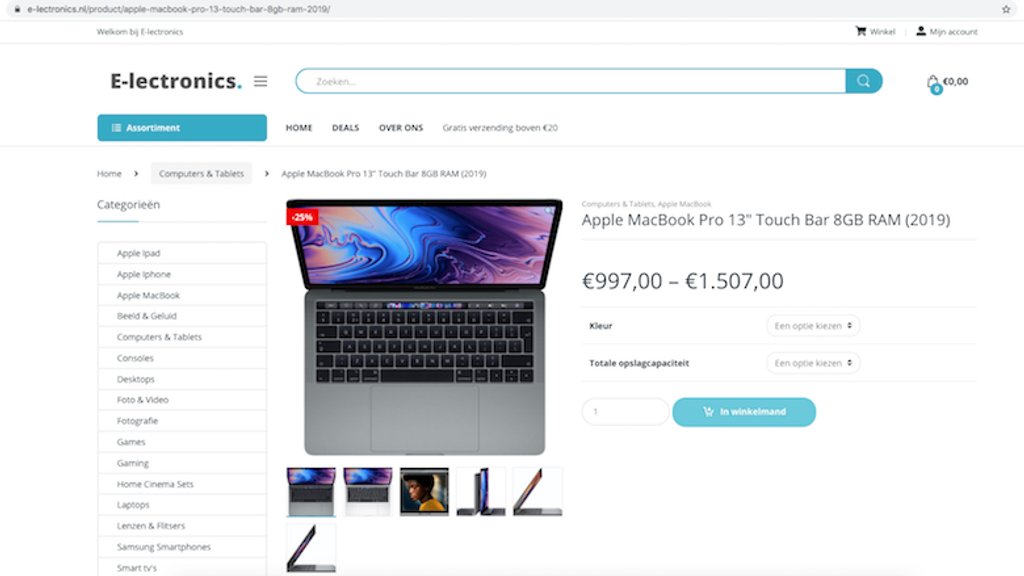Expand the Kleur option dropdown
Screen dimensions: 1024x576
[x=813, y=325]
